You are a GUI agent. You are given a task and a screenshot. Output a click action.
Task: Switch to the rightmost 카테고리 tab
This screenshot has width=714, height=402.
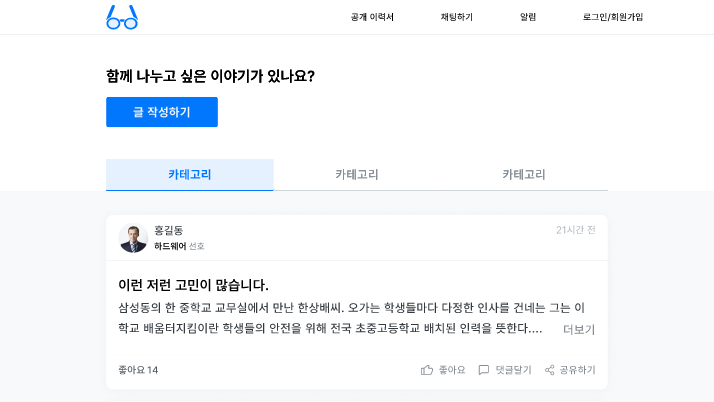(x=524, y=175)
